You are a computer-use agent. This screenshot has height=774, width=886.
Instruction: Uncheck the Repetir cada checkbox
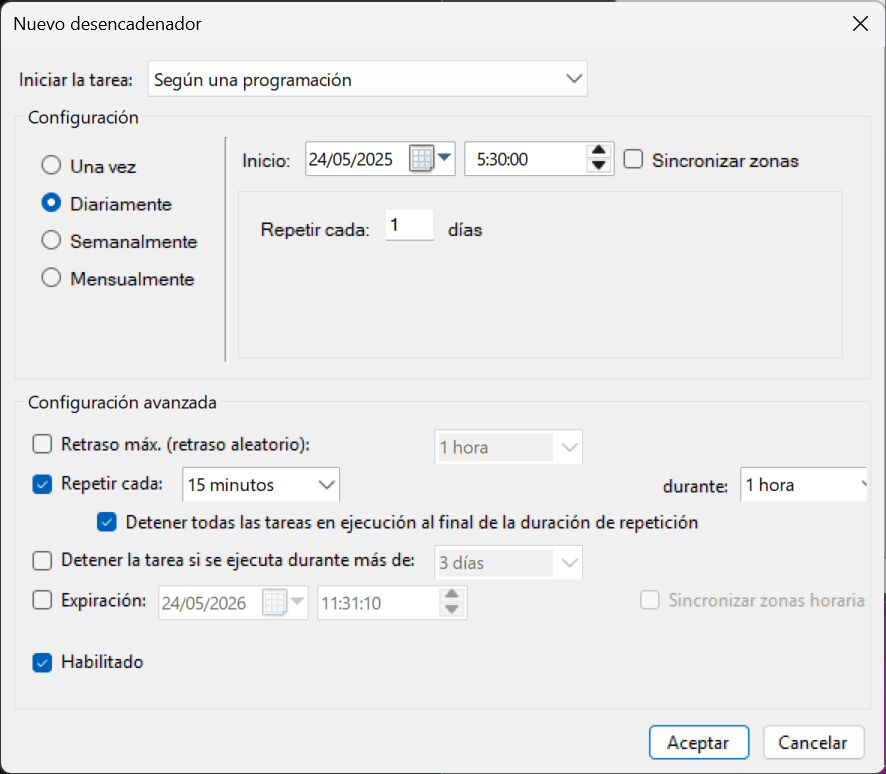42,484
